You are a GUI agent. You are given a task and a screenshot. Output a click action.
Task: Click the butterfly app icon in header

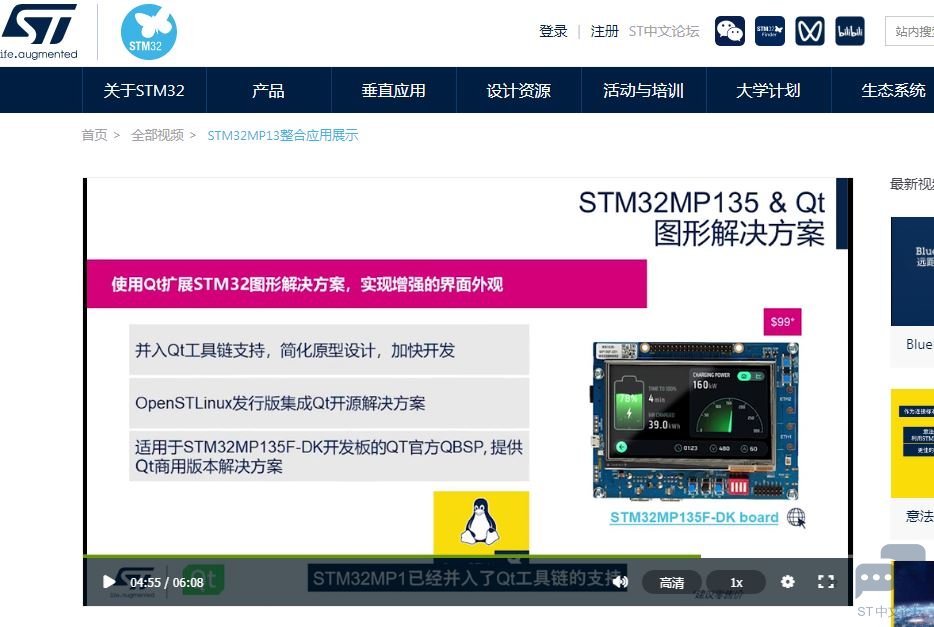click(810, 31)
